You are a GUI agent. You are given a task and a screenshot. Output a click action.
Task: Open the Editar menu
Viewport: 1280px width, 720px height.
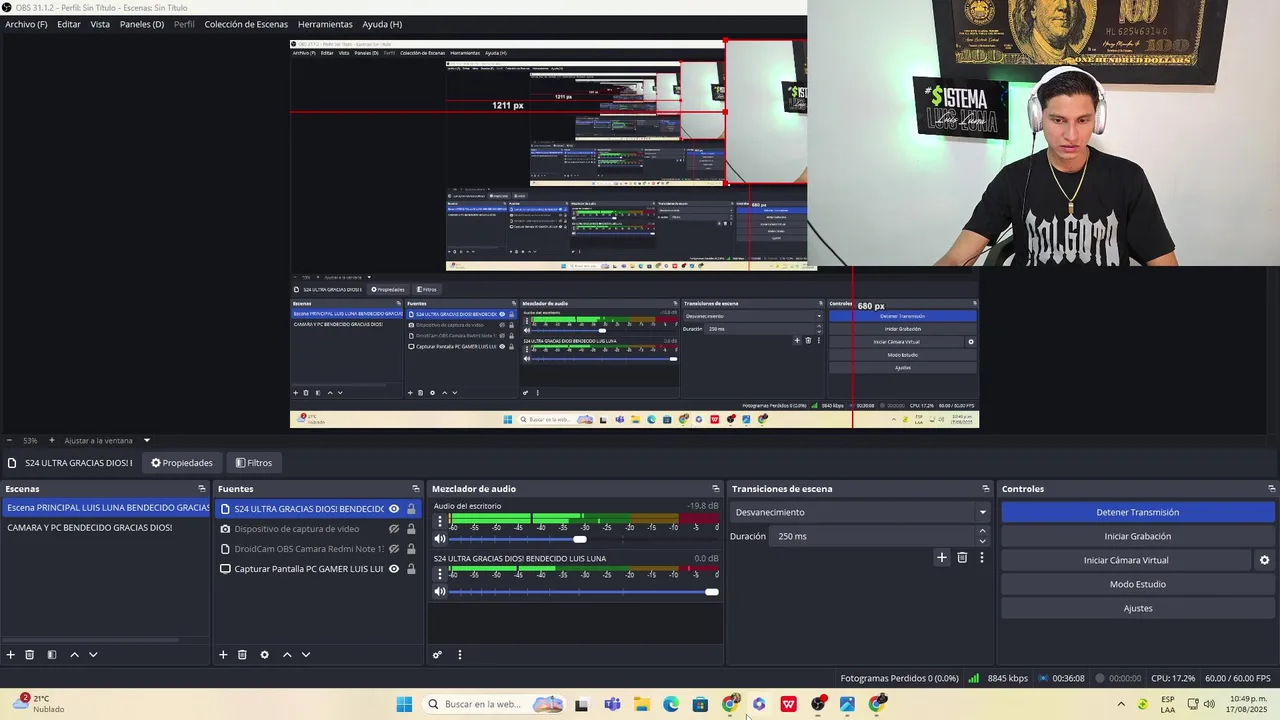[69, 24]
